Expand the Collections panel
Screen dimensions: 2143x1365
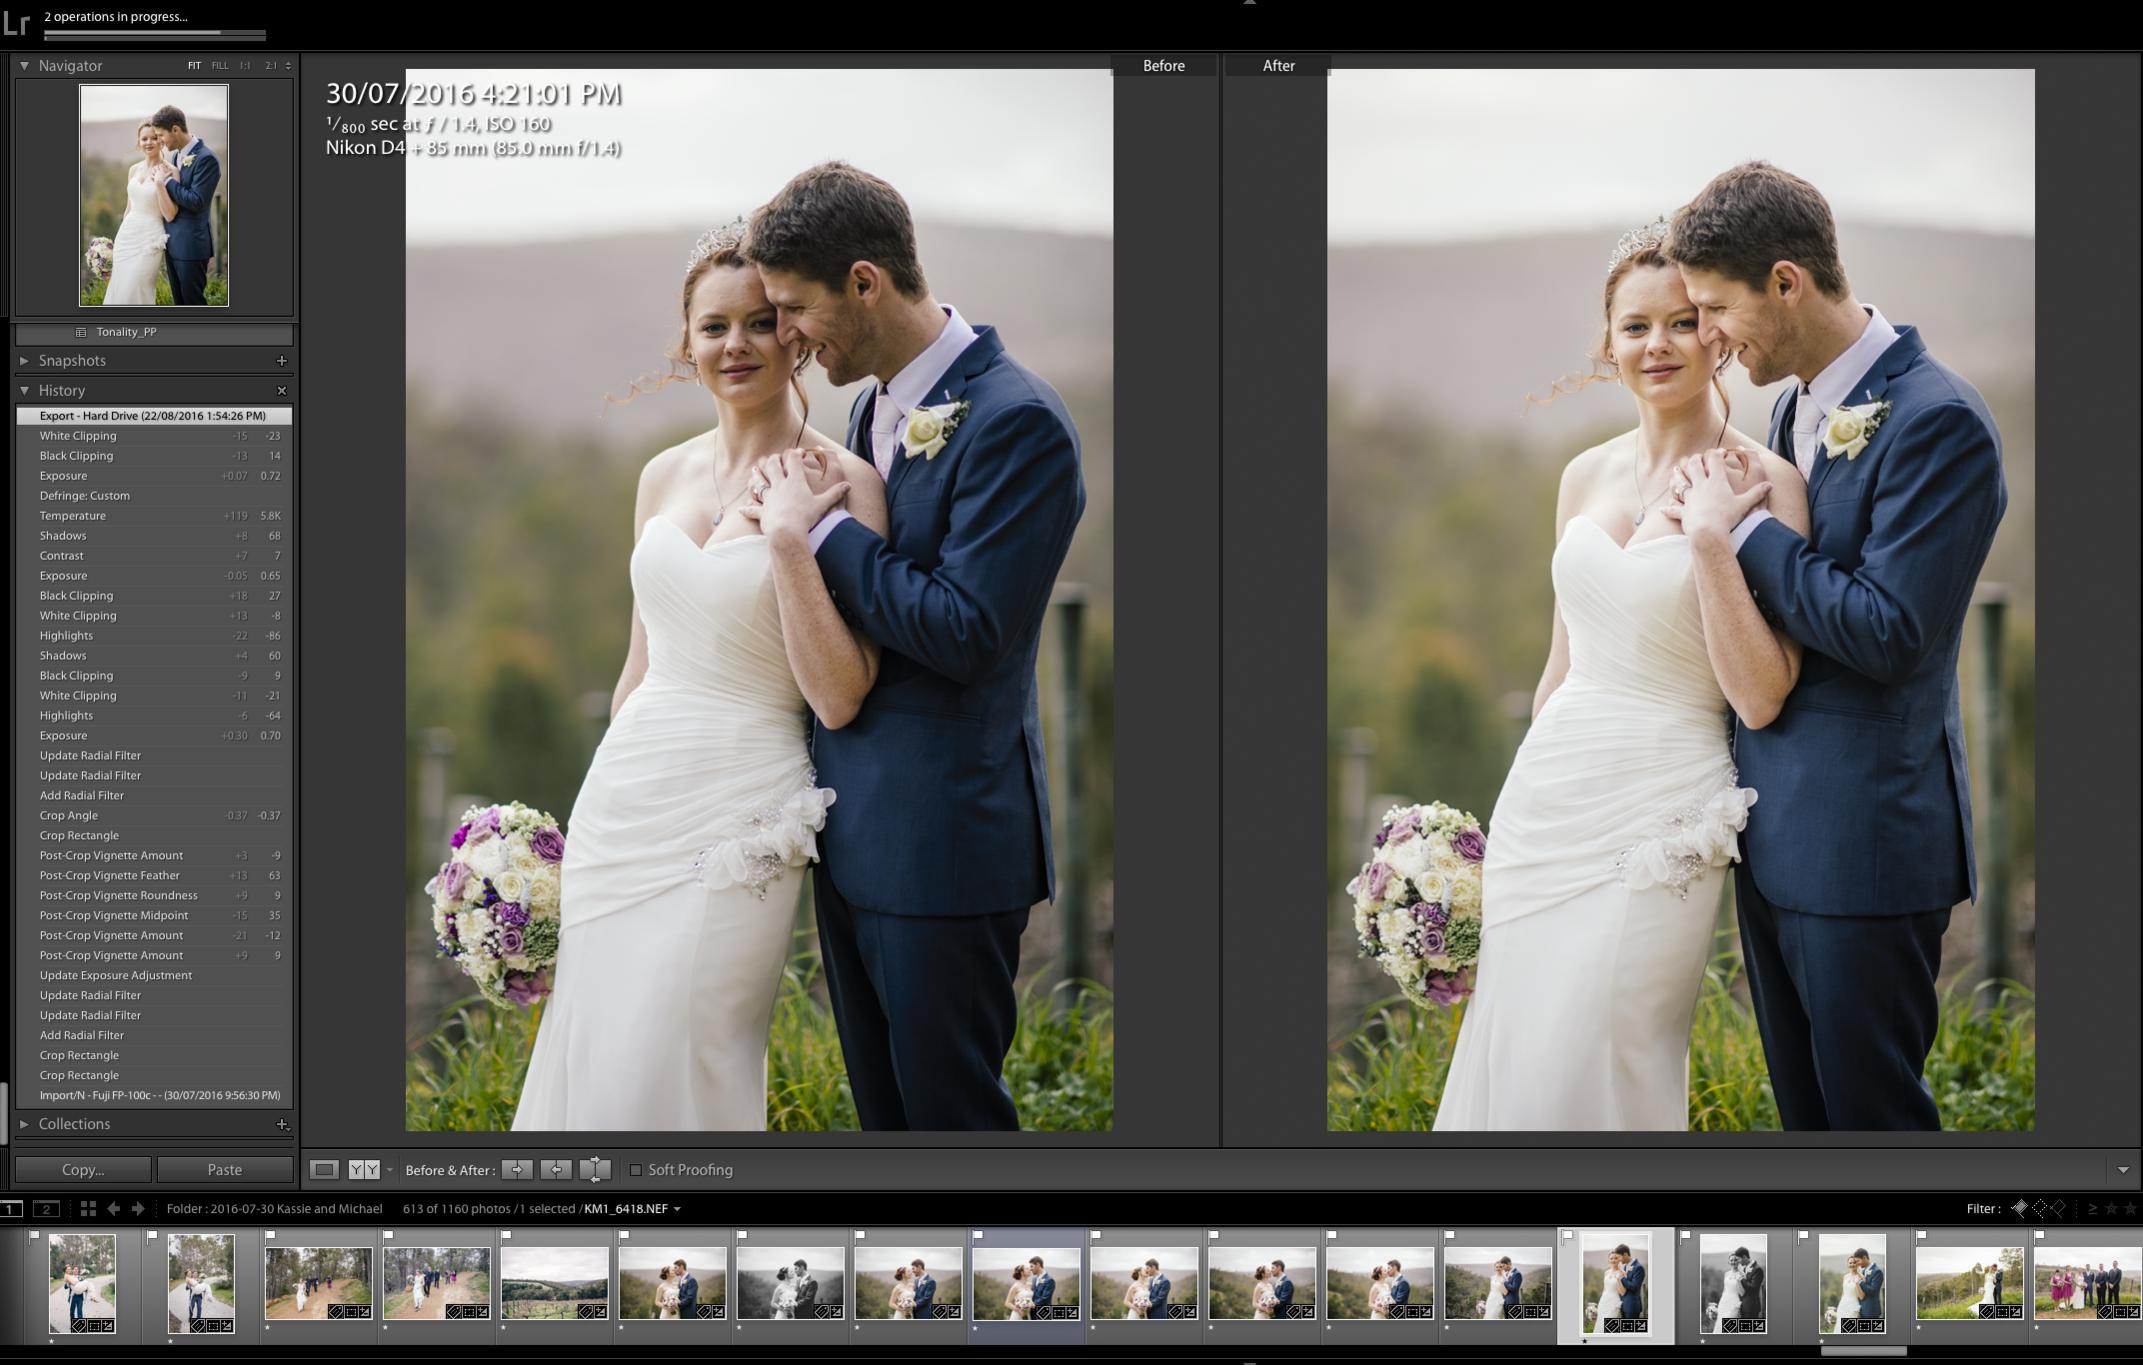[x=24, y=1124]
